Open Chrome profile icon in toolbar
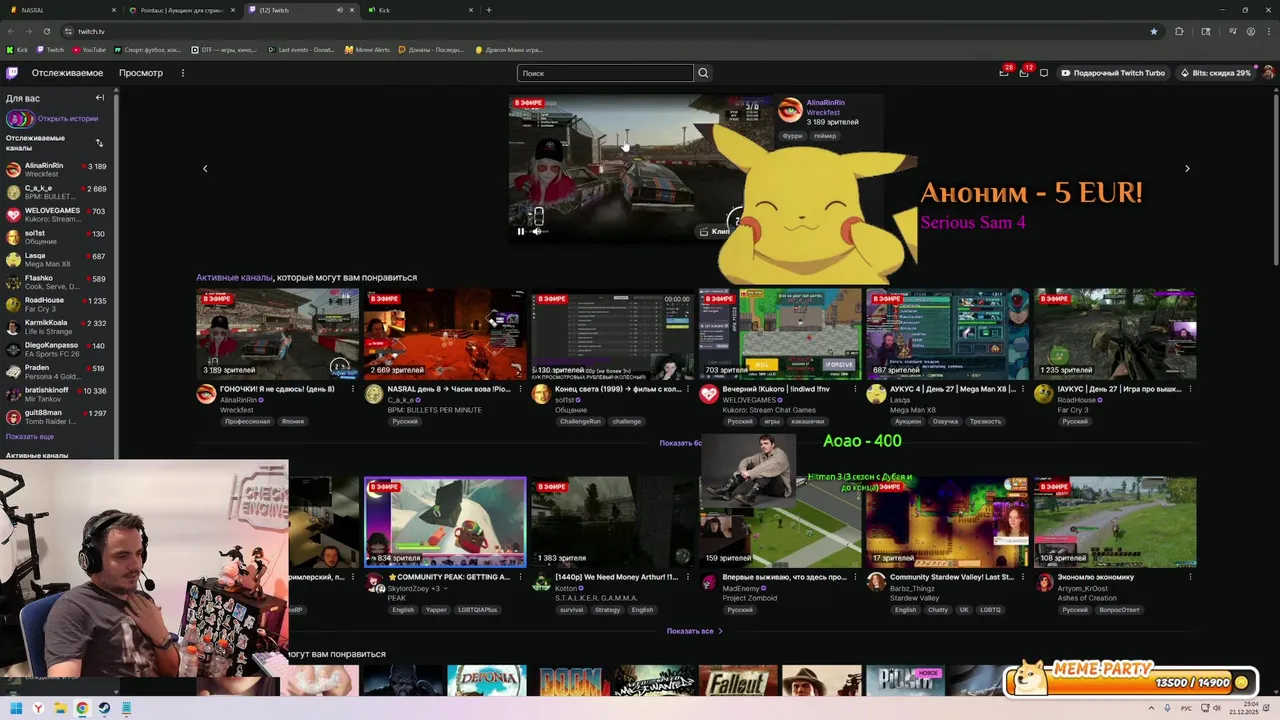This screenshot has height=720, width=1280. click(x=1251, y=31)
